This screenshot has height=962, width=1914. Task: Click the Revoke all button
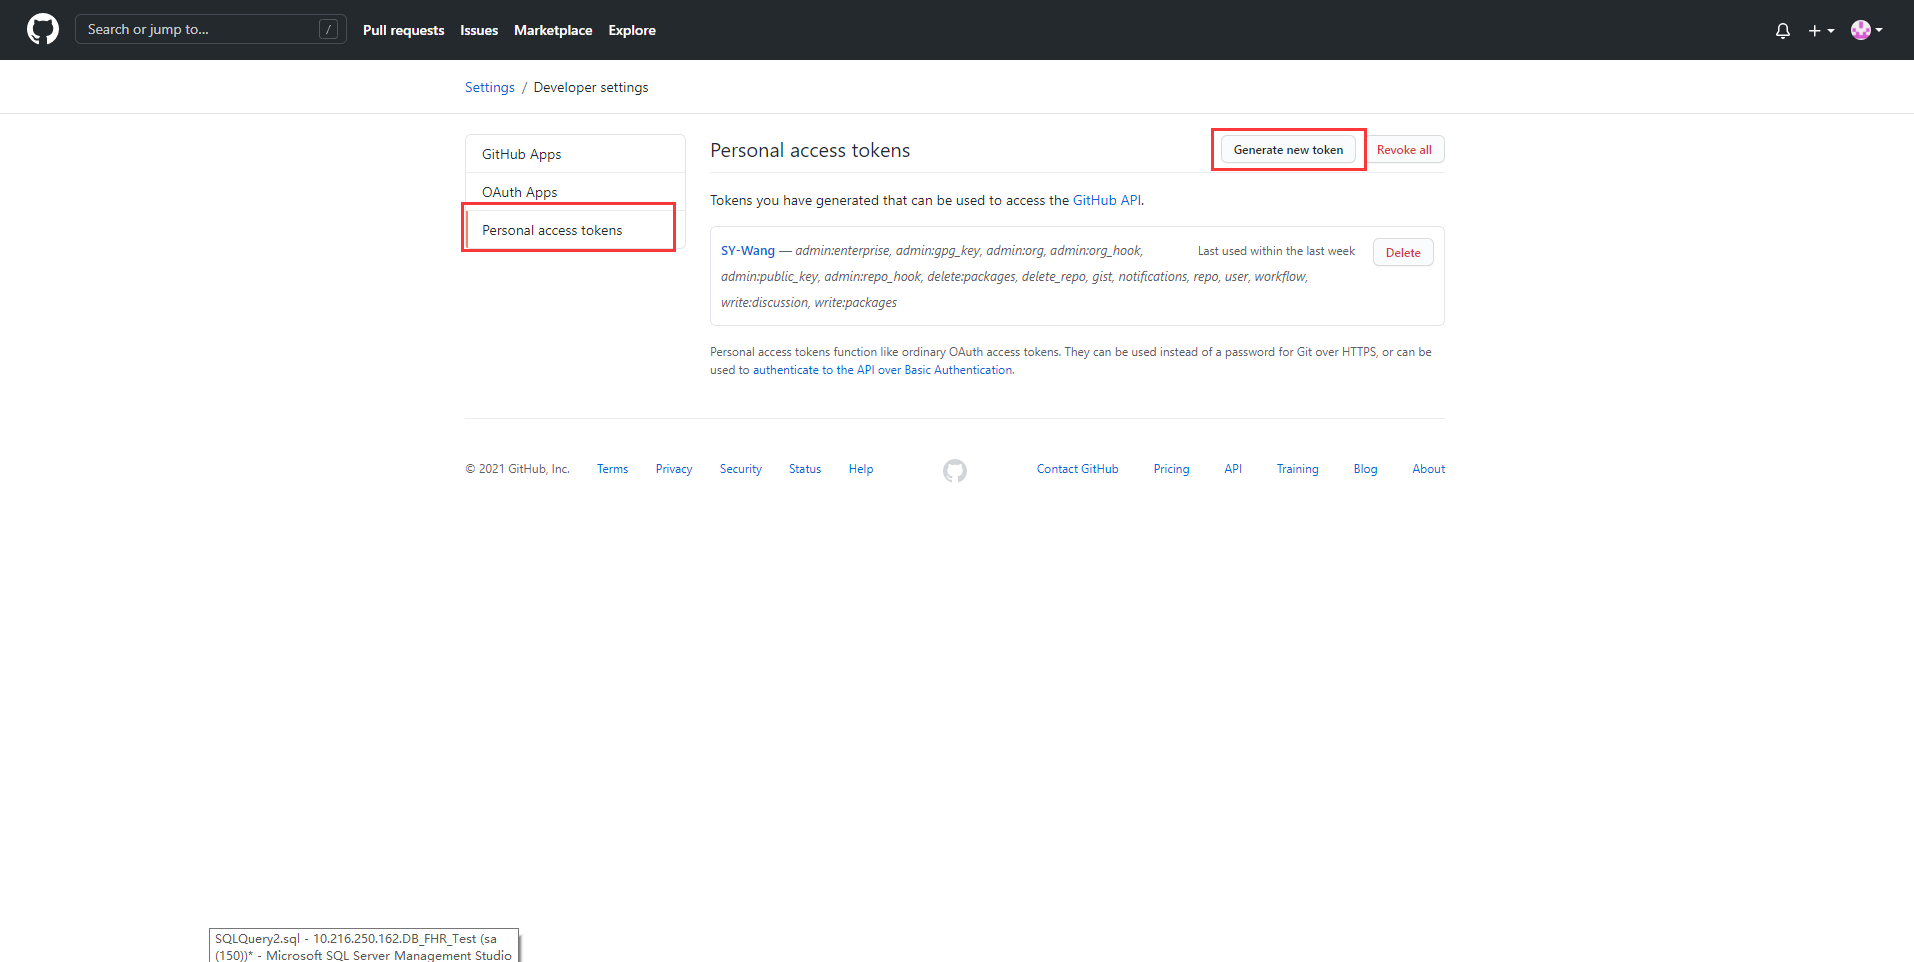coord(1404,150)
